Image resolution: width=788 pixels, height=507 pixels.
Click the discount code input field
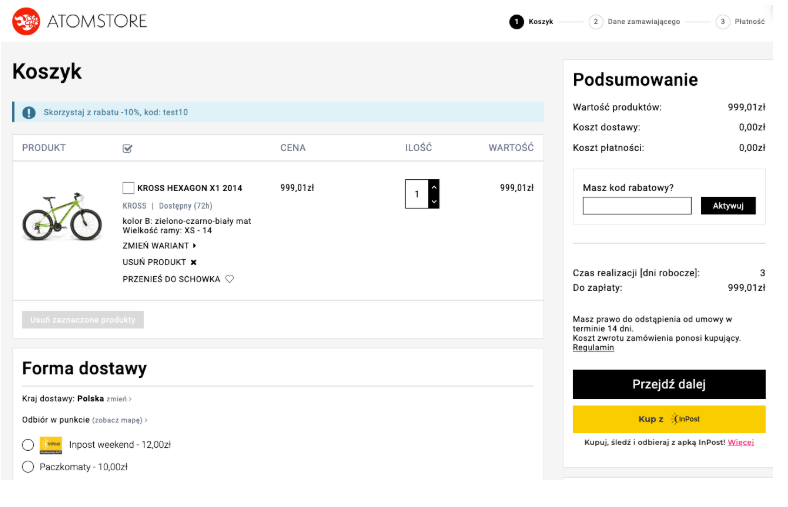click(637, 206)
